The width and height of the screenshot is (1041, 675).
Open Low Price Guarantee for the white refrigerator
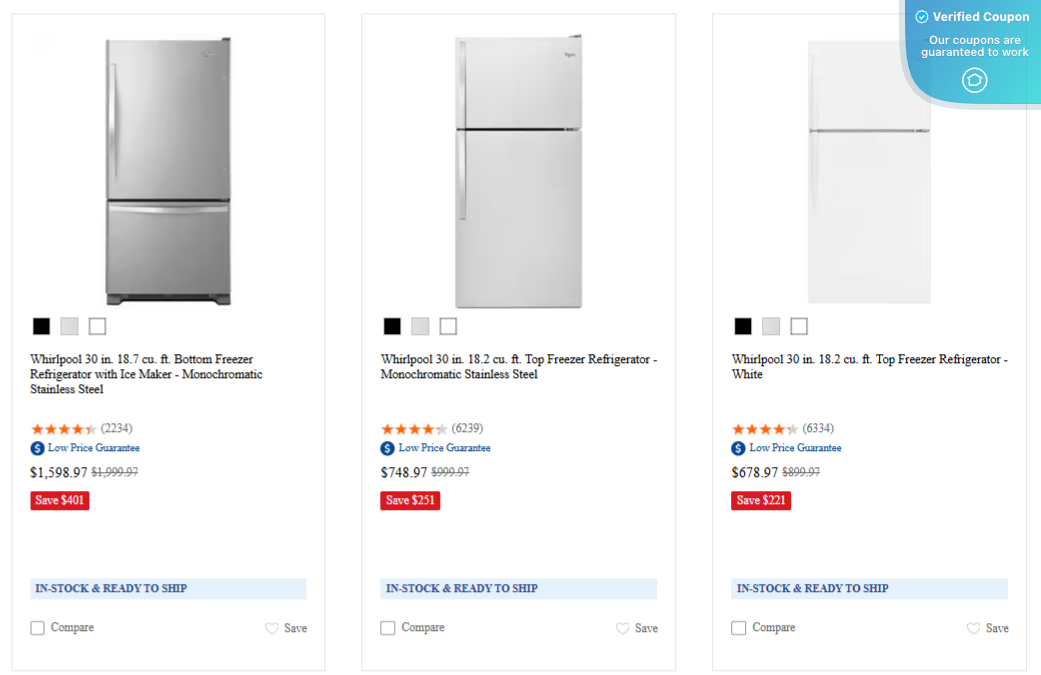[x=796, y=447]
